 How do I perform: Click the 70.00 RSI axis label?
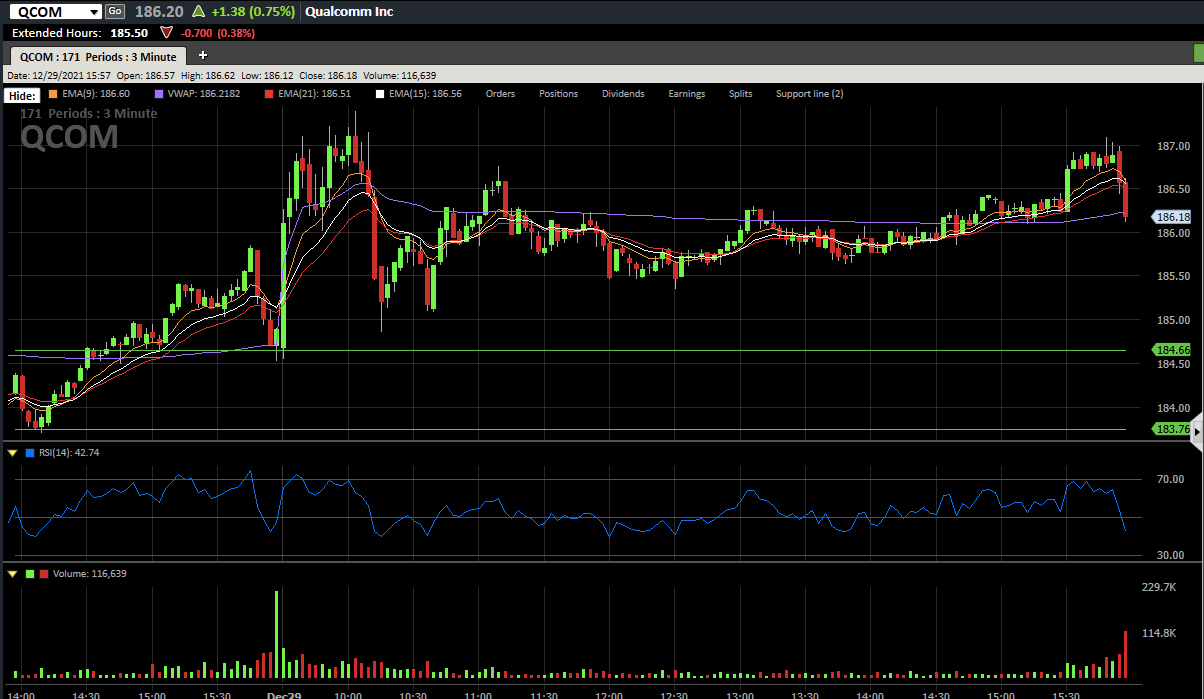coord(1170,480)
